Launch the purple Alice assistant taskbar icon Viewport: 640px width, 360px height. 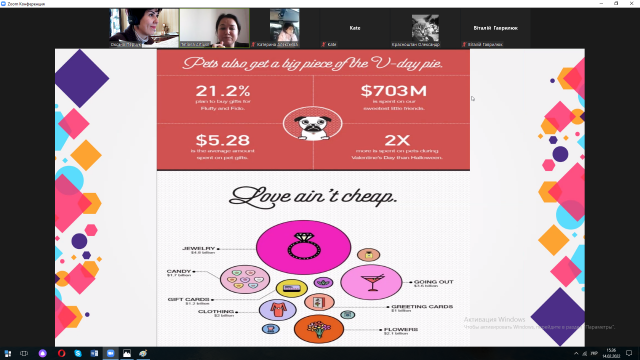[x=42, y=353]
